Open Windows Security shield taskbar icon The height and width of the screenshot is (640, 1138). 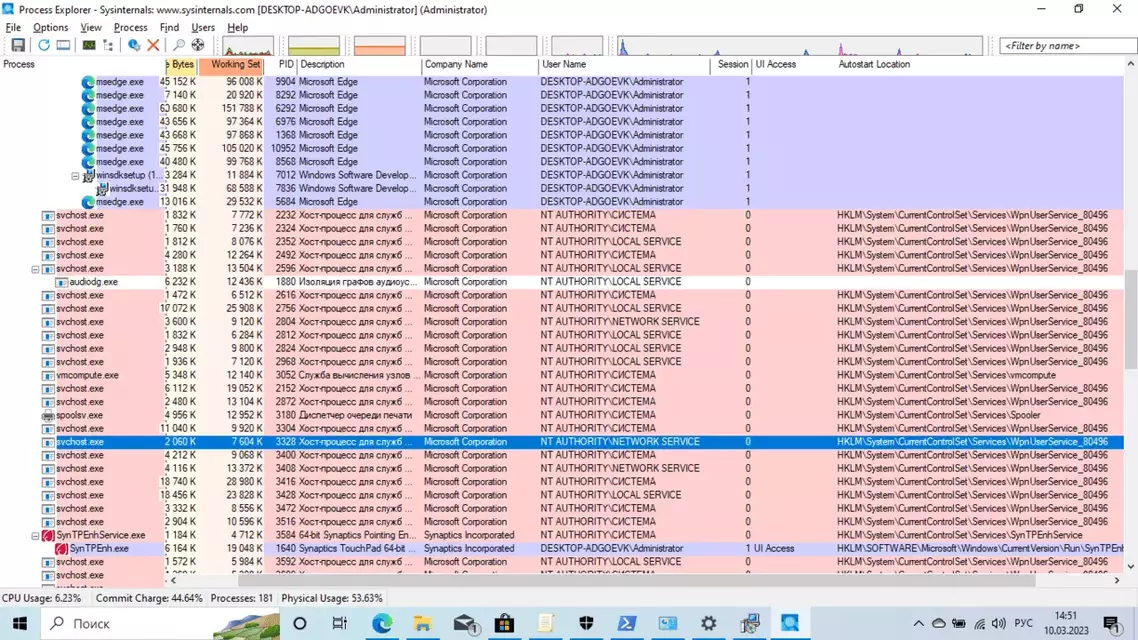586,623
